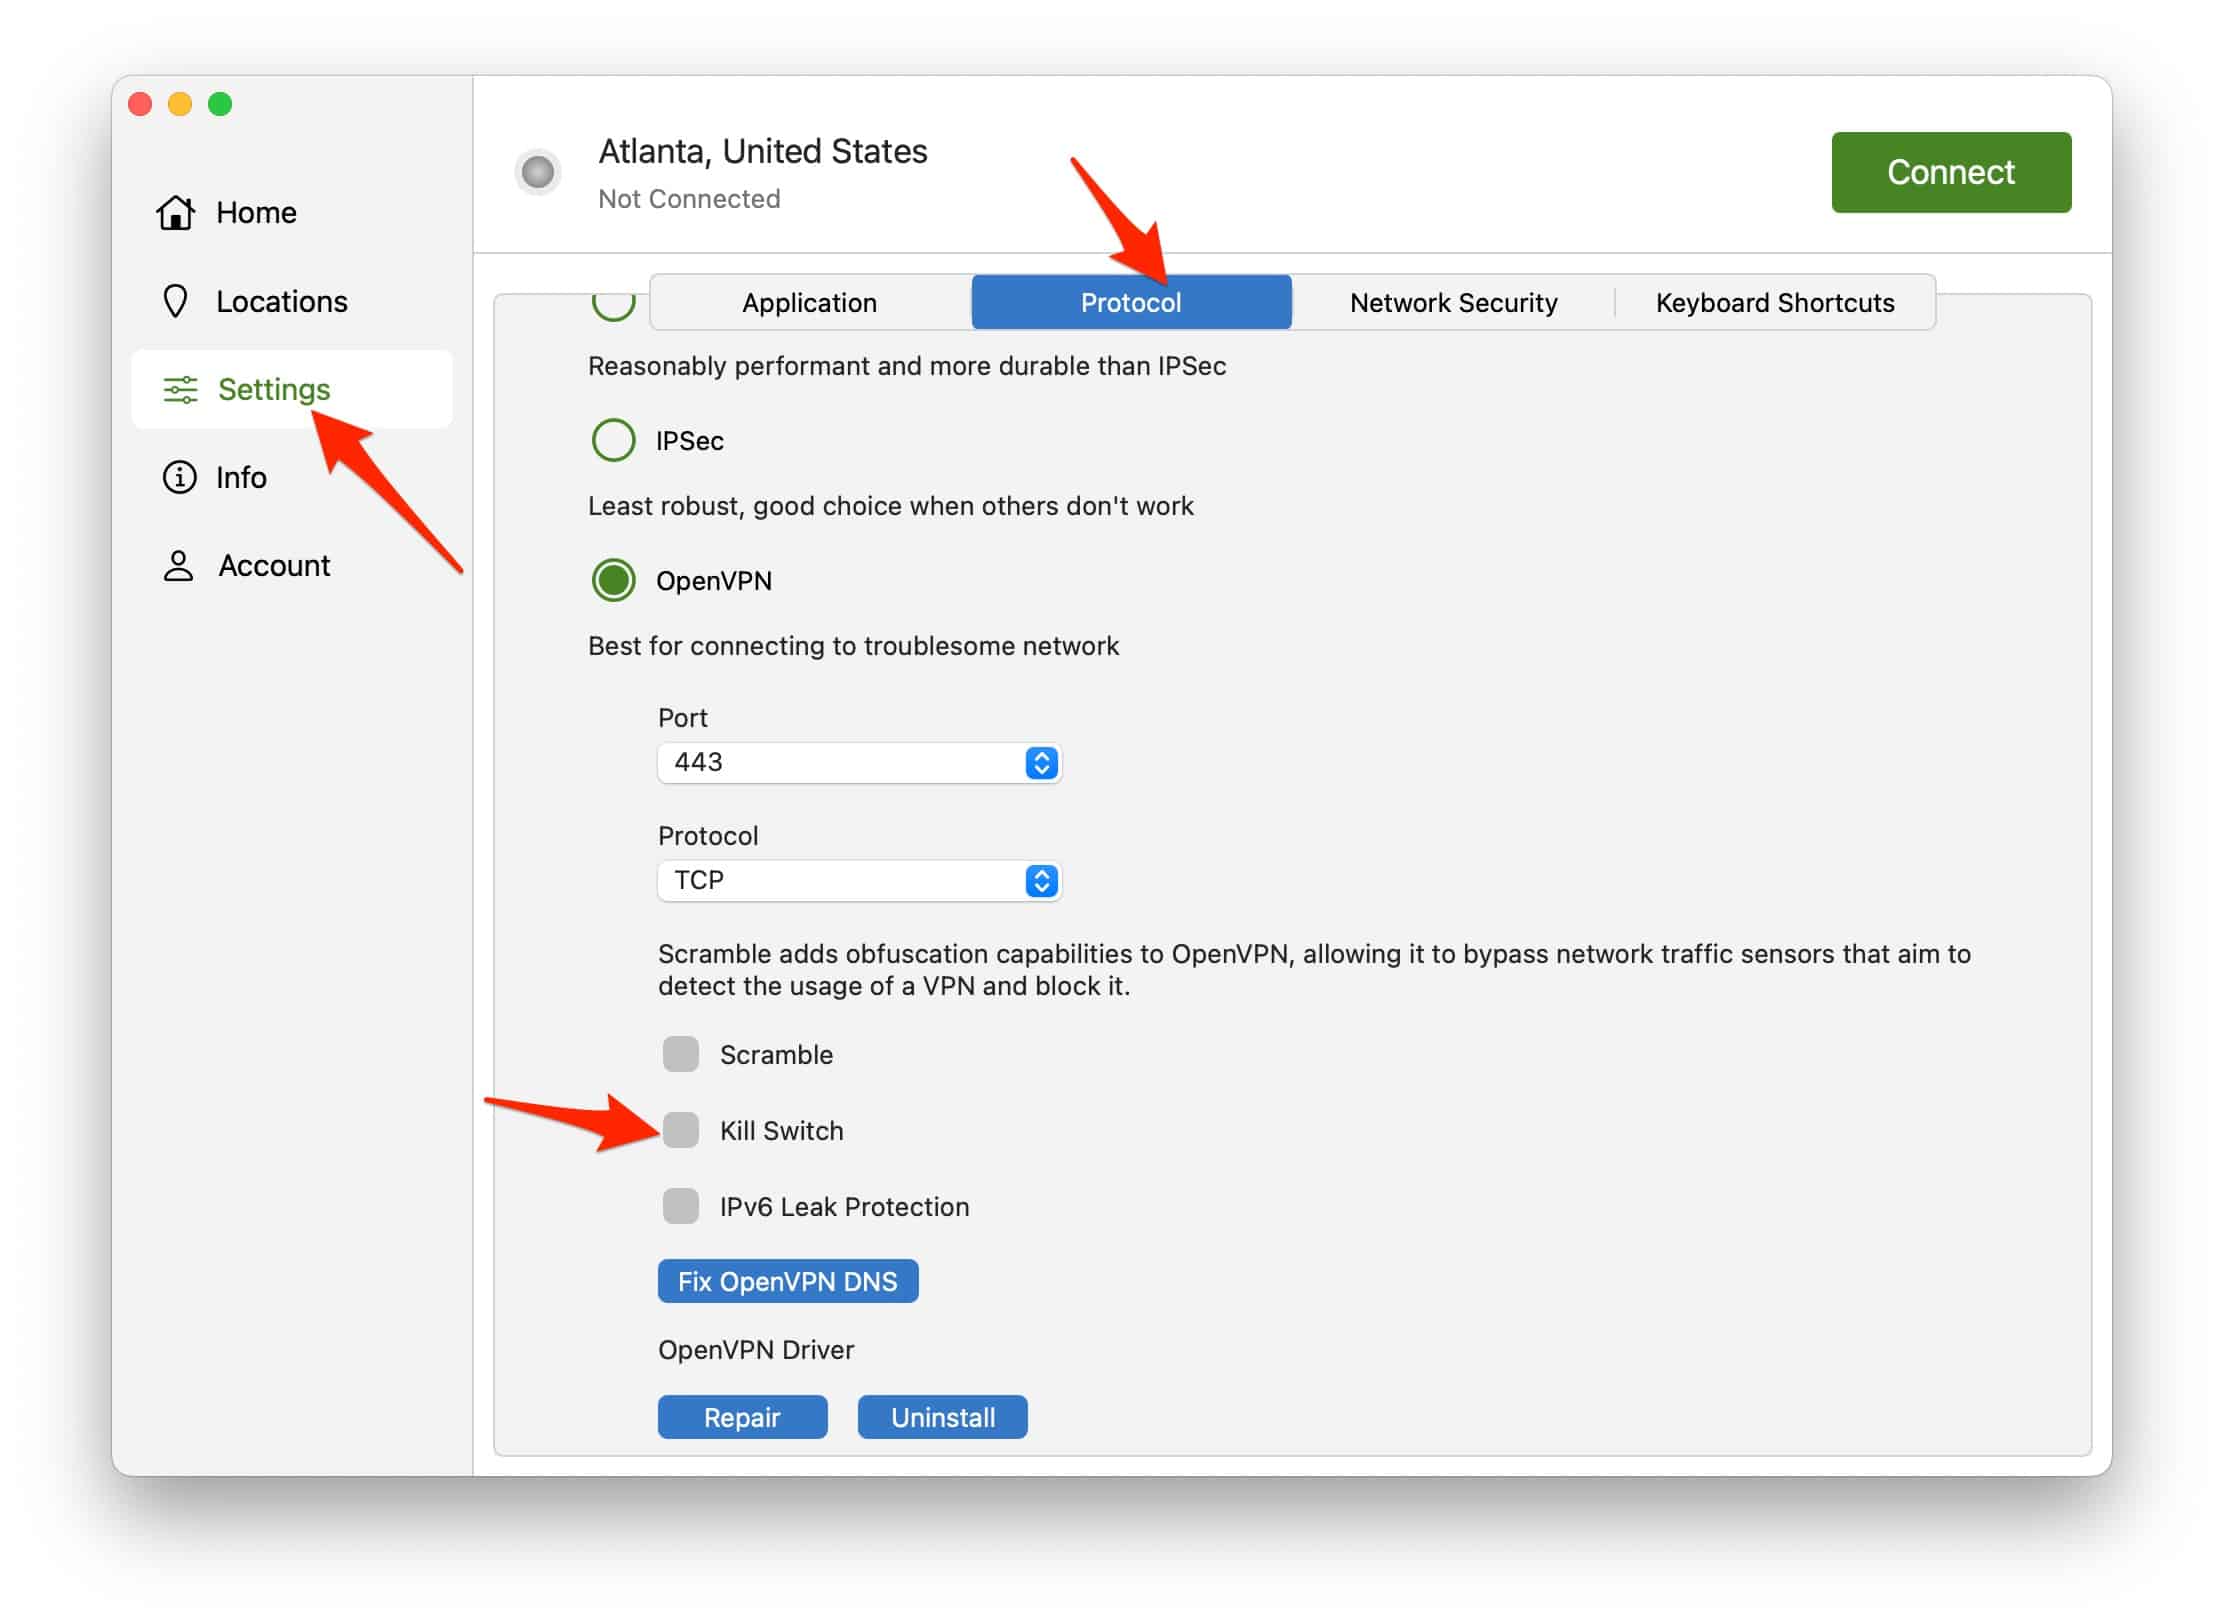Select the IPSec protocol radio button
The image size is (2224, 1624).
613,440
